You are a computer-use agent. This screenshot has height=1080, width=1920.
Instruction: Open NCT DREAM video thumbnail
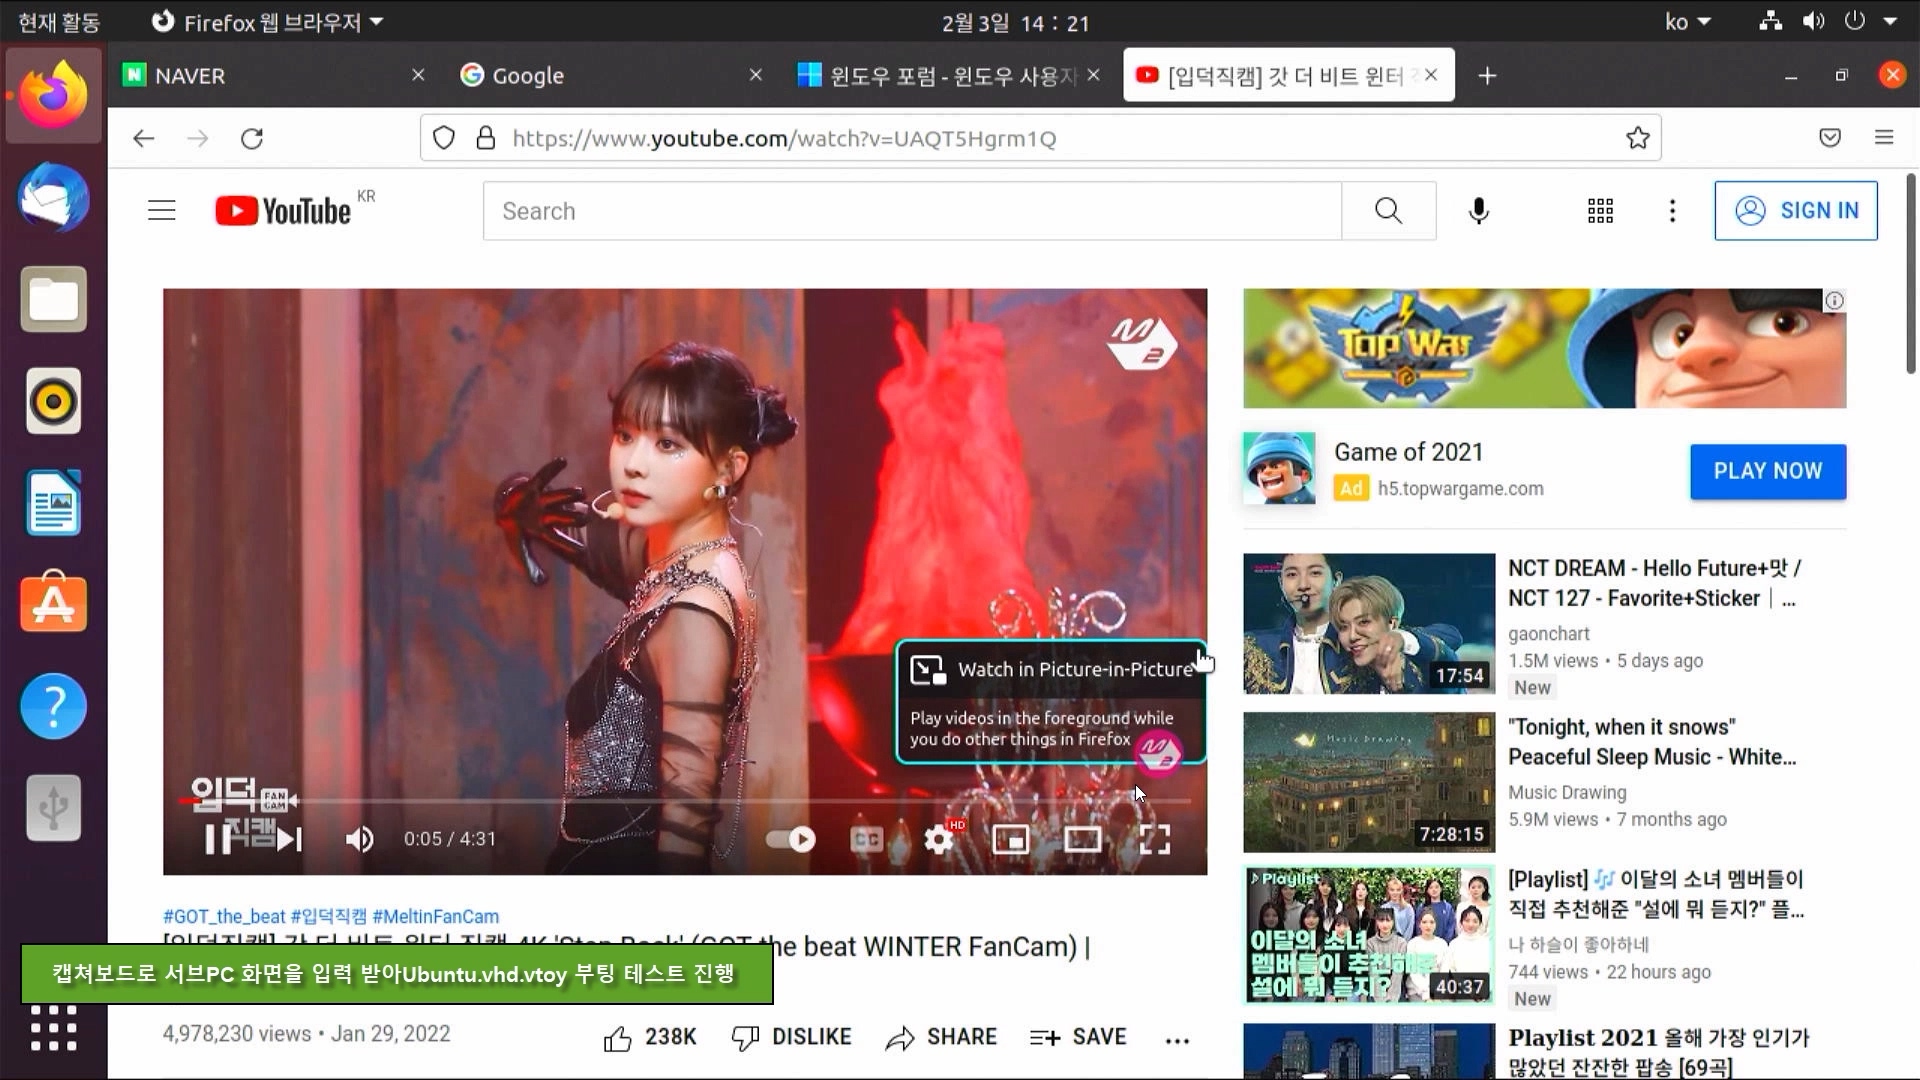point(1368,623)
